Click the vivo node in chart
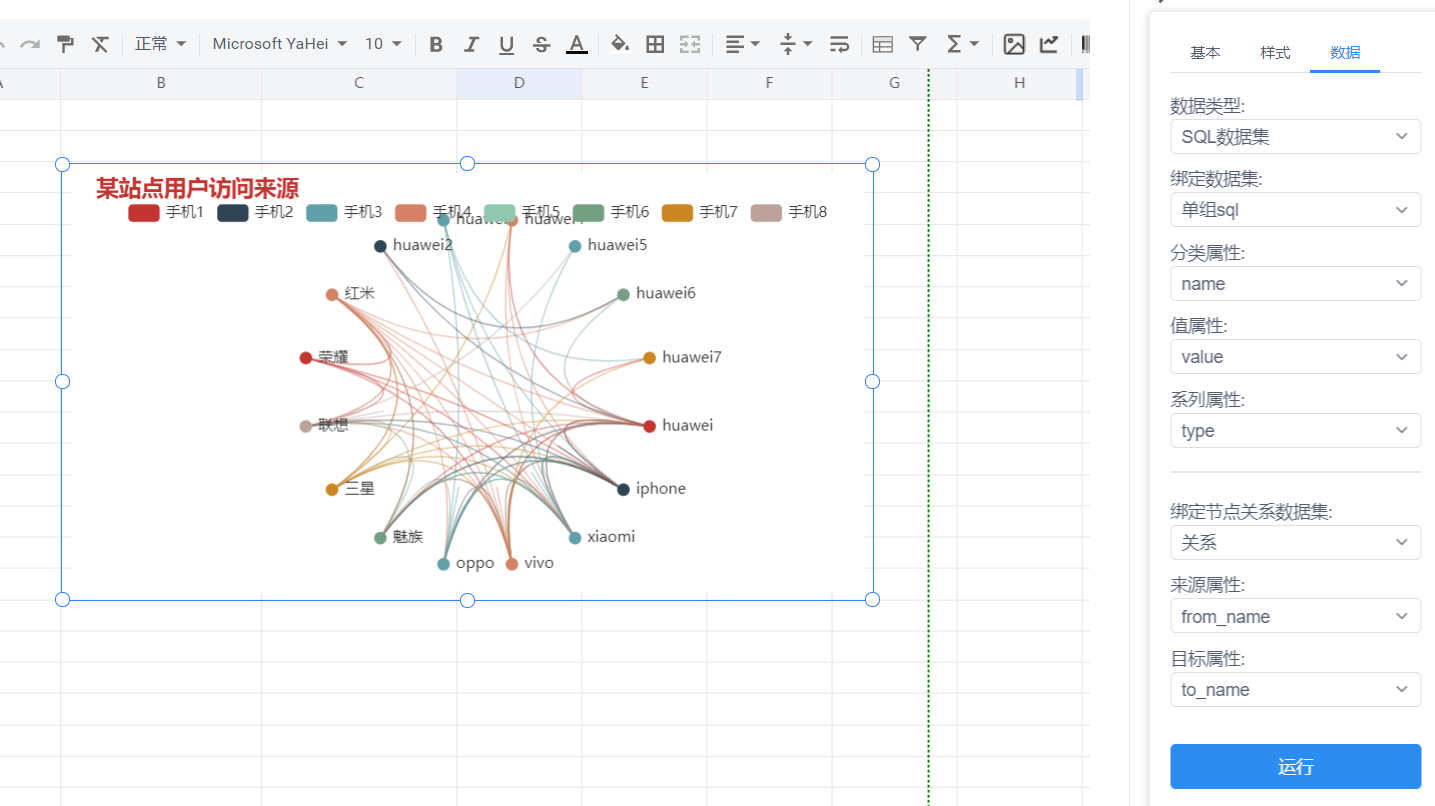The width and height of the screenshot is (1435, 806). pyautogui.click(x=512, y=564)
